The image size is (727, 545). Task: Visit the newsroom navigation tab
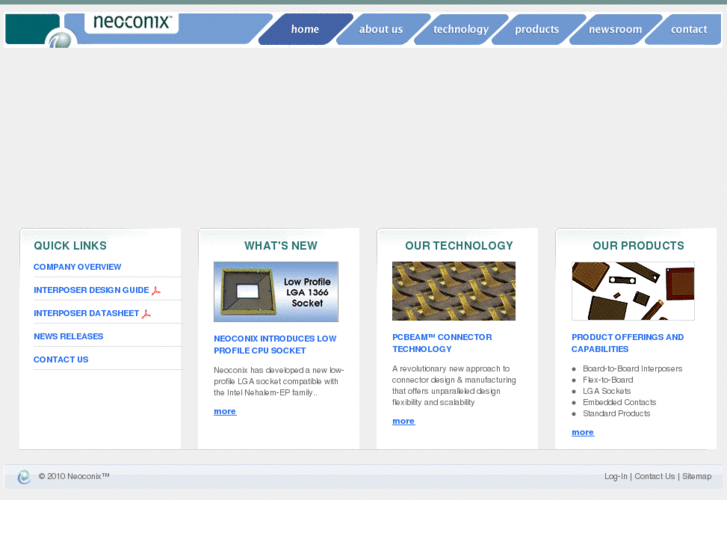pyautogui.click(x=615, y=29)
